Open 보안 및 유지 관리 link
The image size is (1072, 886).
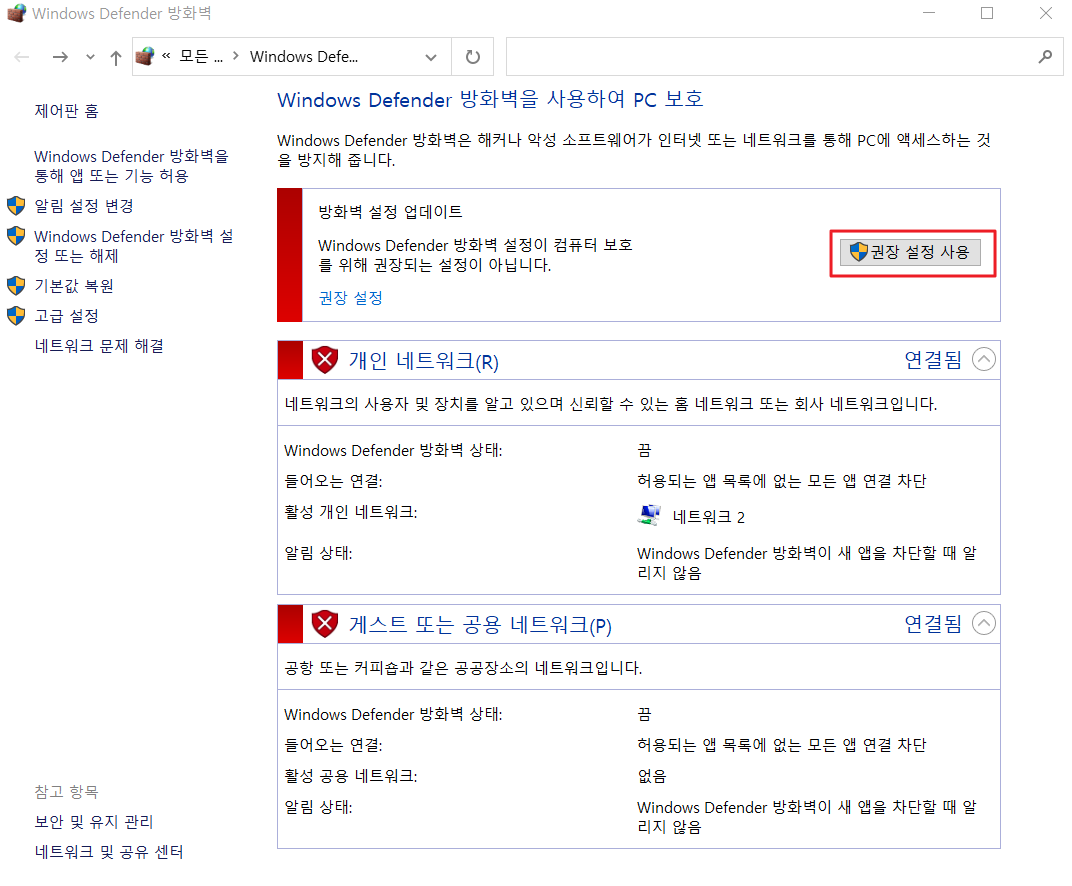[94, 822]
